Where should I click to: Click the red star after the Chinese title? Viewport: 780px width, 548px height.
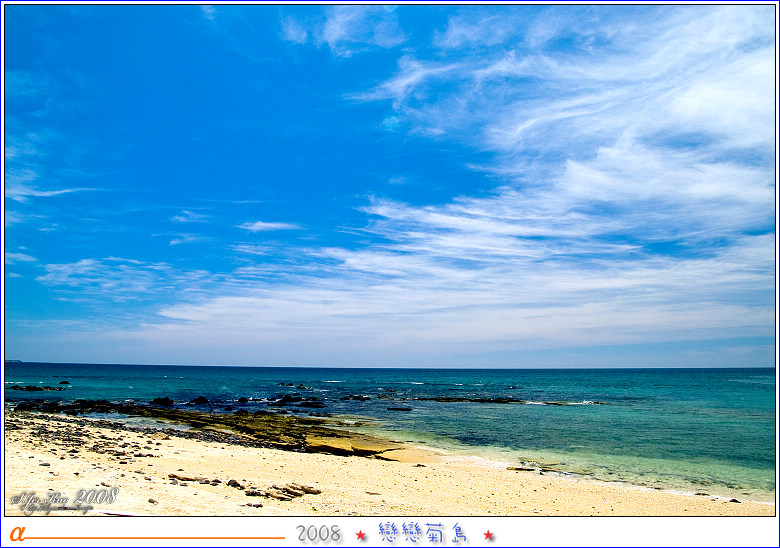[488, 535]
